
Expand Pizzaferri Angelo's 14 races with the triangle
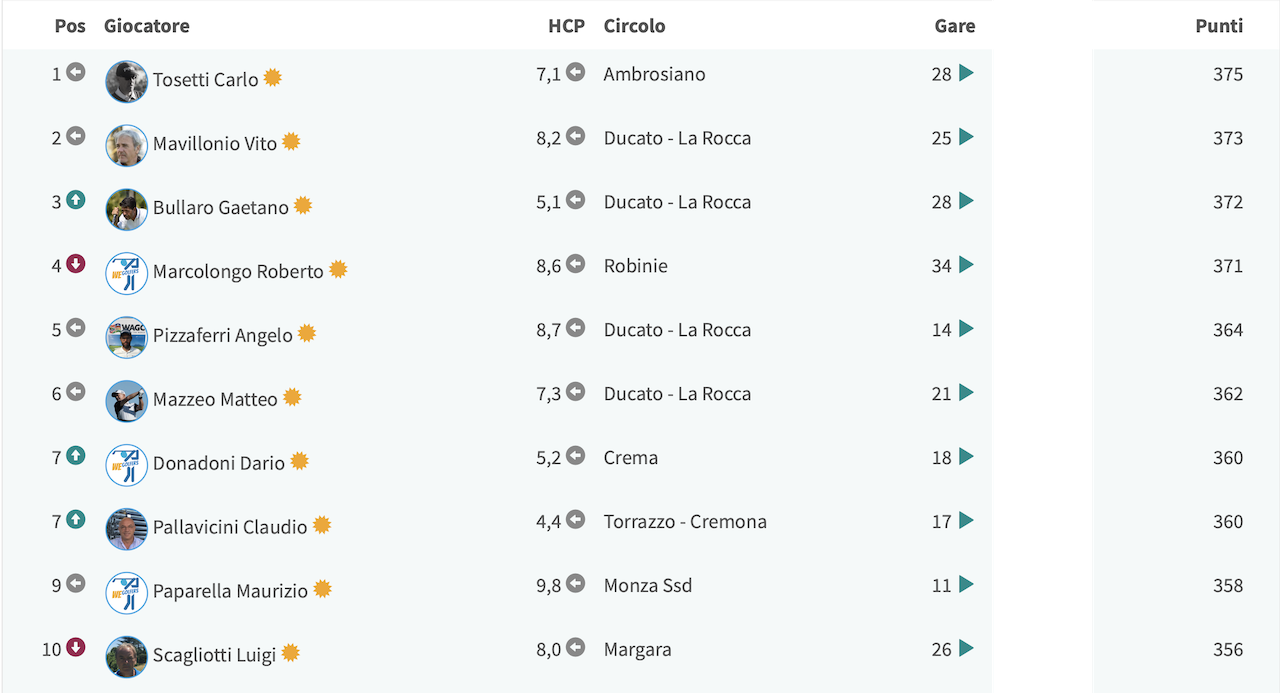coord(966,329)
